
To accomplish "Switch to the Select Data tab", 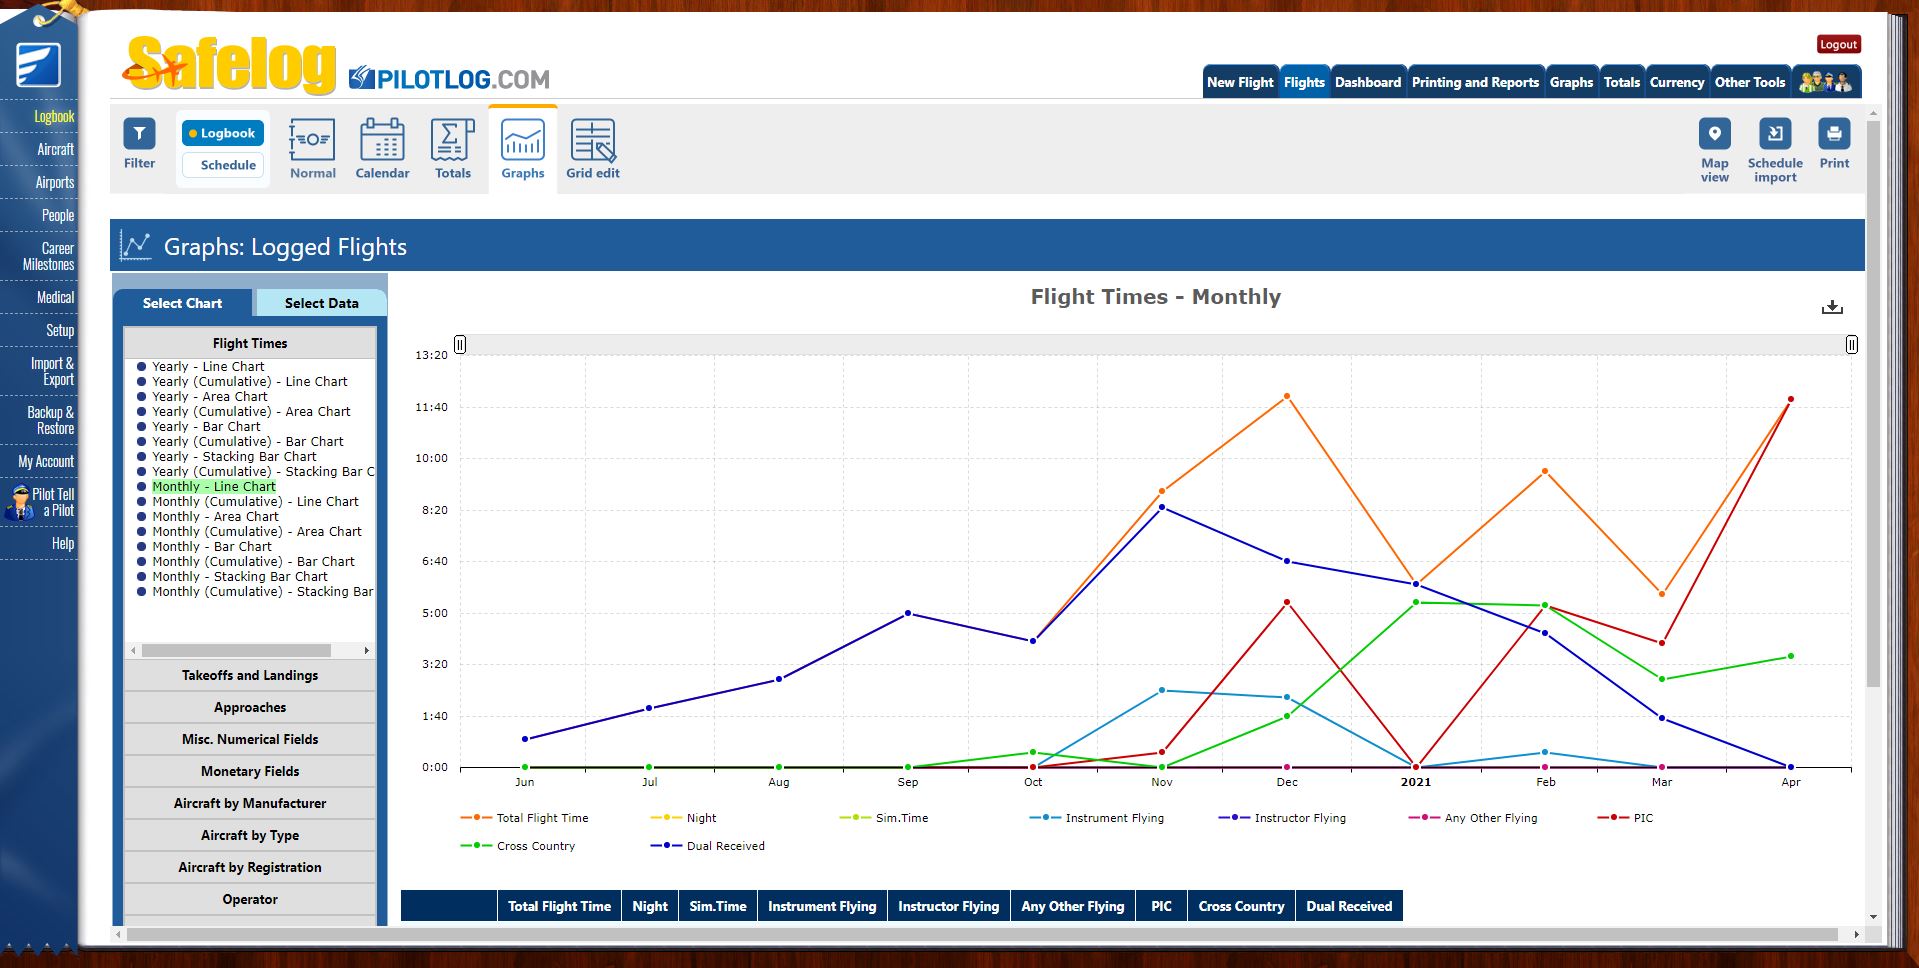I will point(320,302).
